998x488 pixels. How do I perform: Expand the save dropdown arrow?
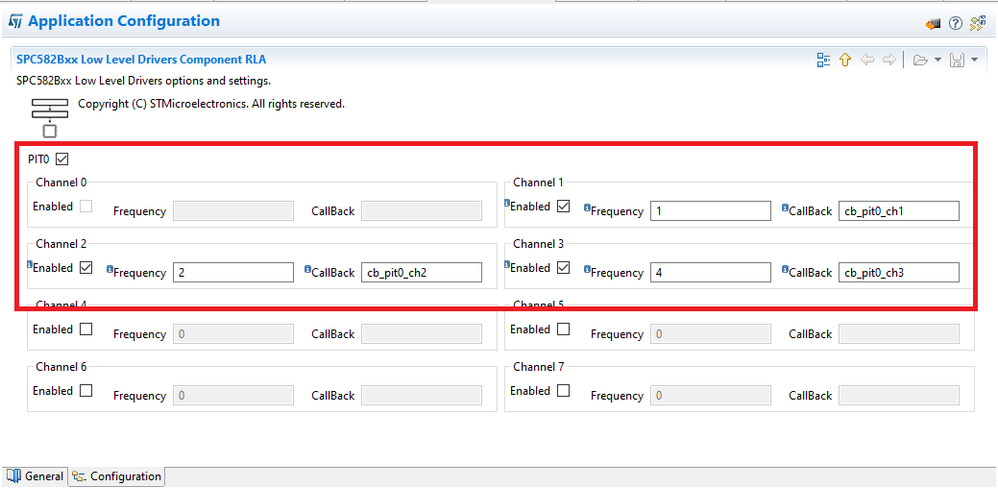[974, 60]
